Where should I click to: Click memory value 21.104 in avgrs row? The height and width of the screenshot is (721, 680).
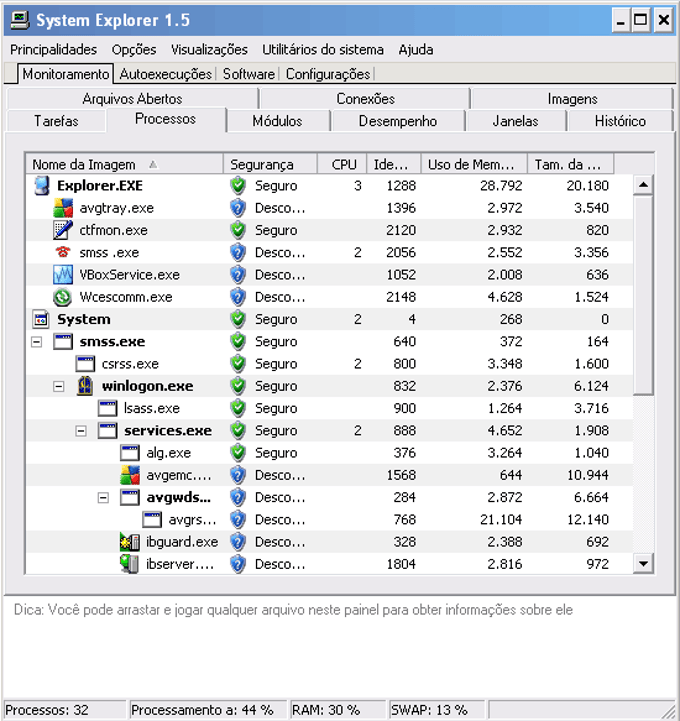(x=501, y=520)
